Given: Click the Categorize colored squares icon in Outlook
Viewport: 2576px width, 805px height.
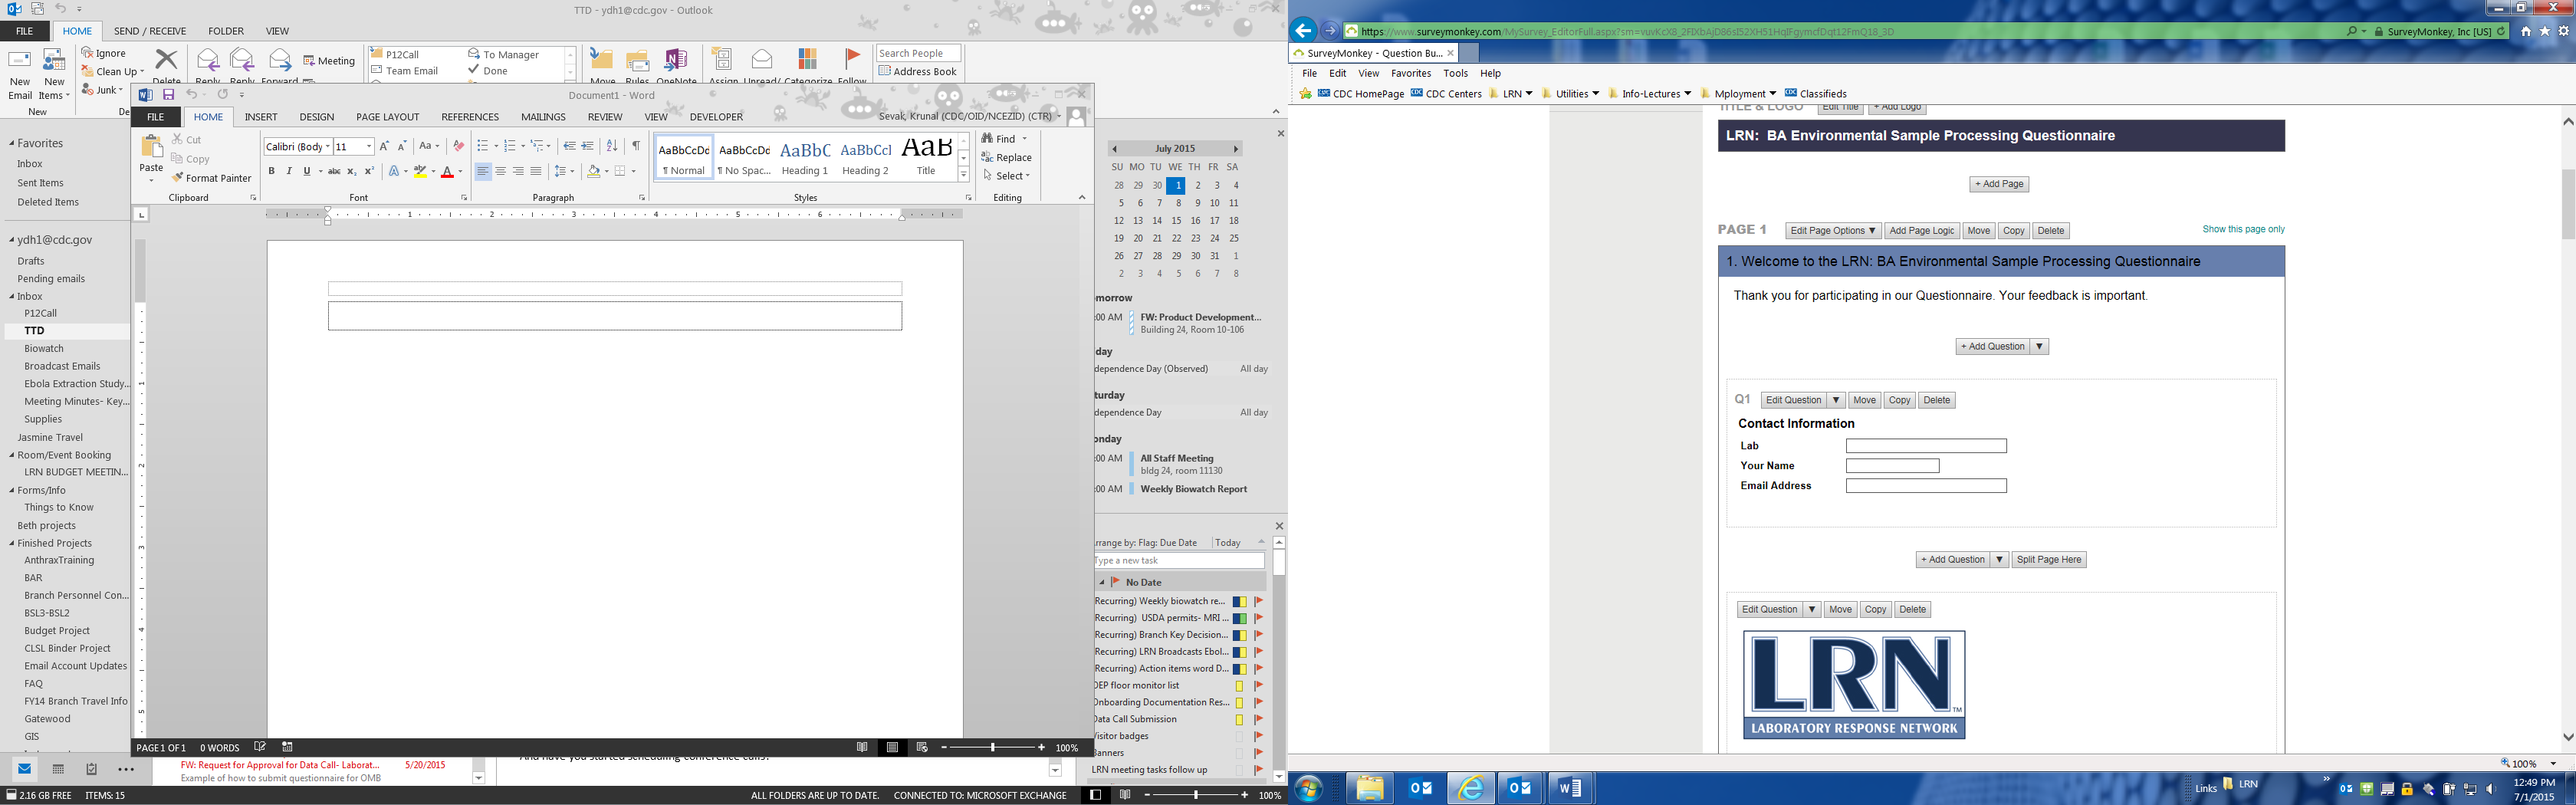Looking at the screenshot, I should (x=808, y=60).
